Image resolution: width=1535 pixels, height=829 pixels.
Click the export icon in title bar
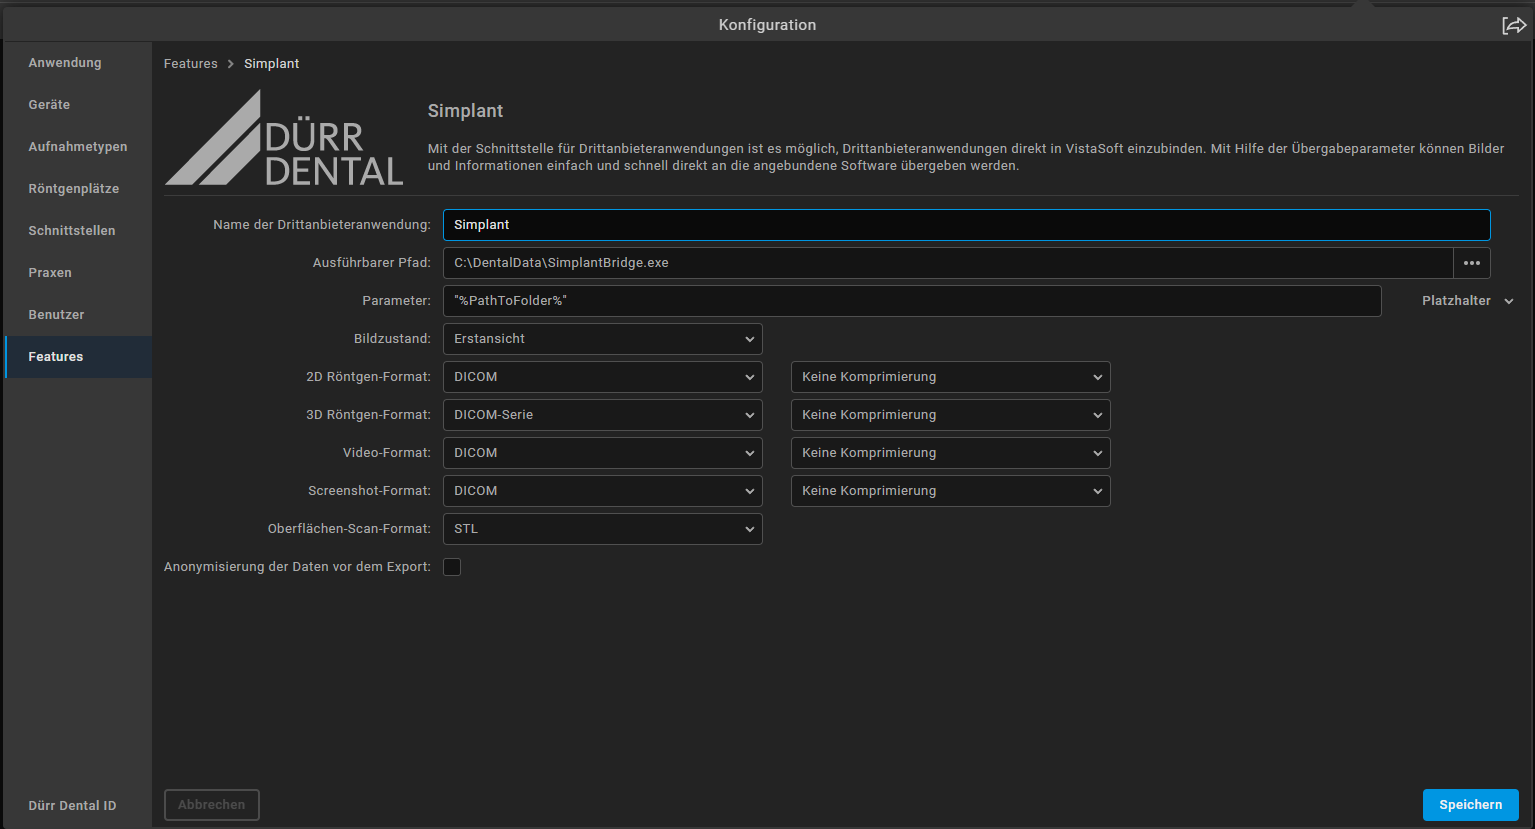(x=1513, y=25)
